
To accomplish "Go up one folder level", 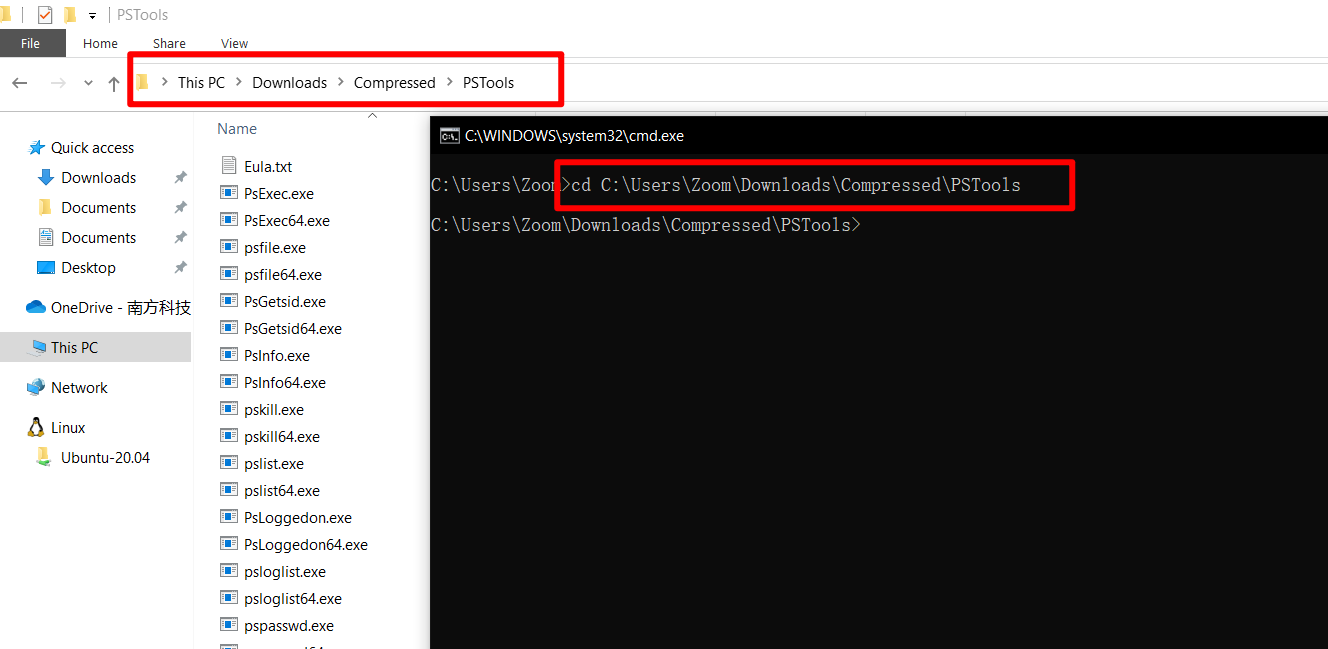I will tap(114, 84).
